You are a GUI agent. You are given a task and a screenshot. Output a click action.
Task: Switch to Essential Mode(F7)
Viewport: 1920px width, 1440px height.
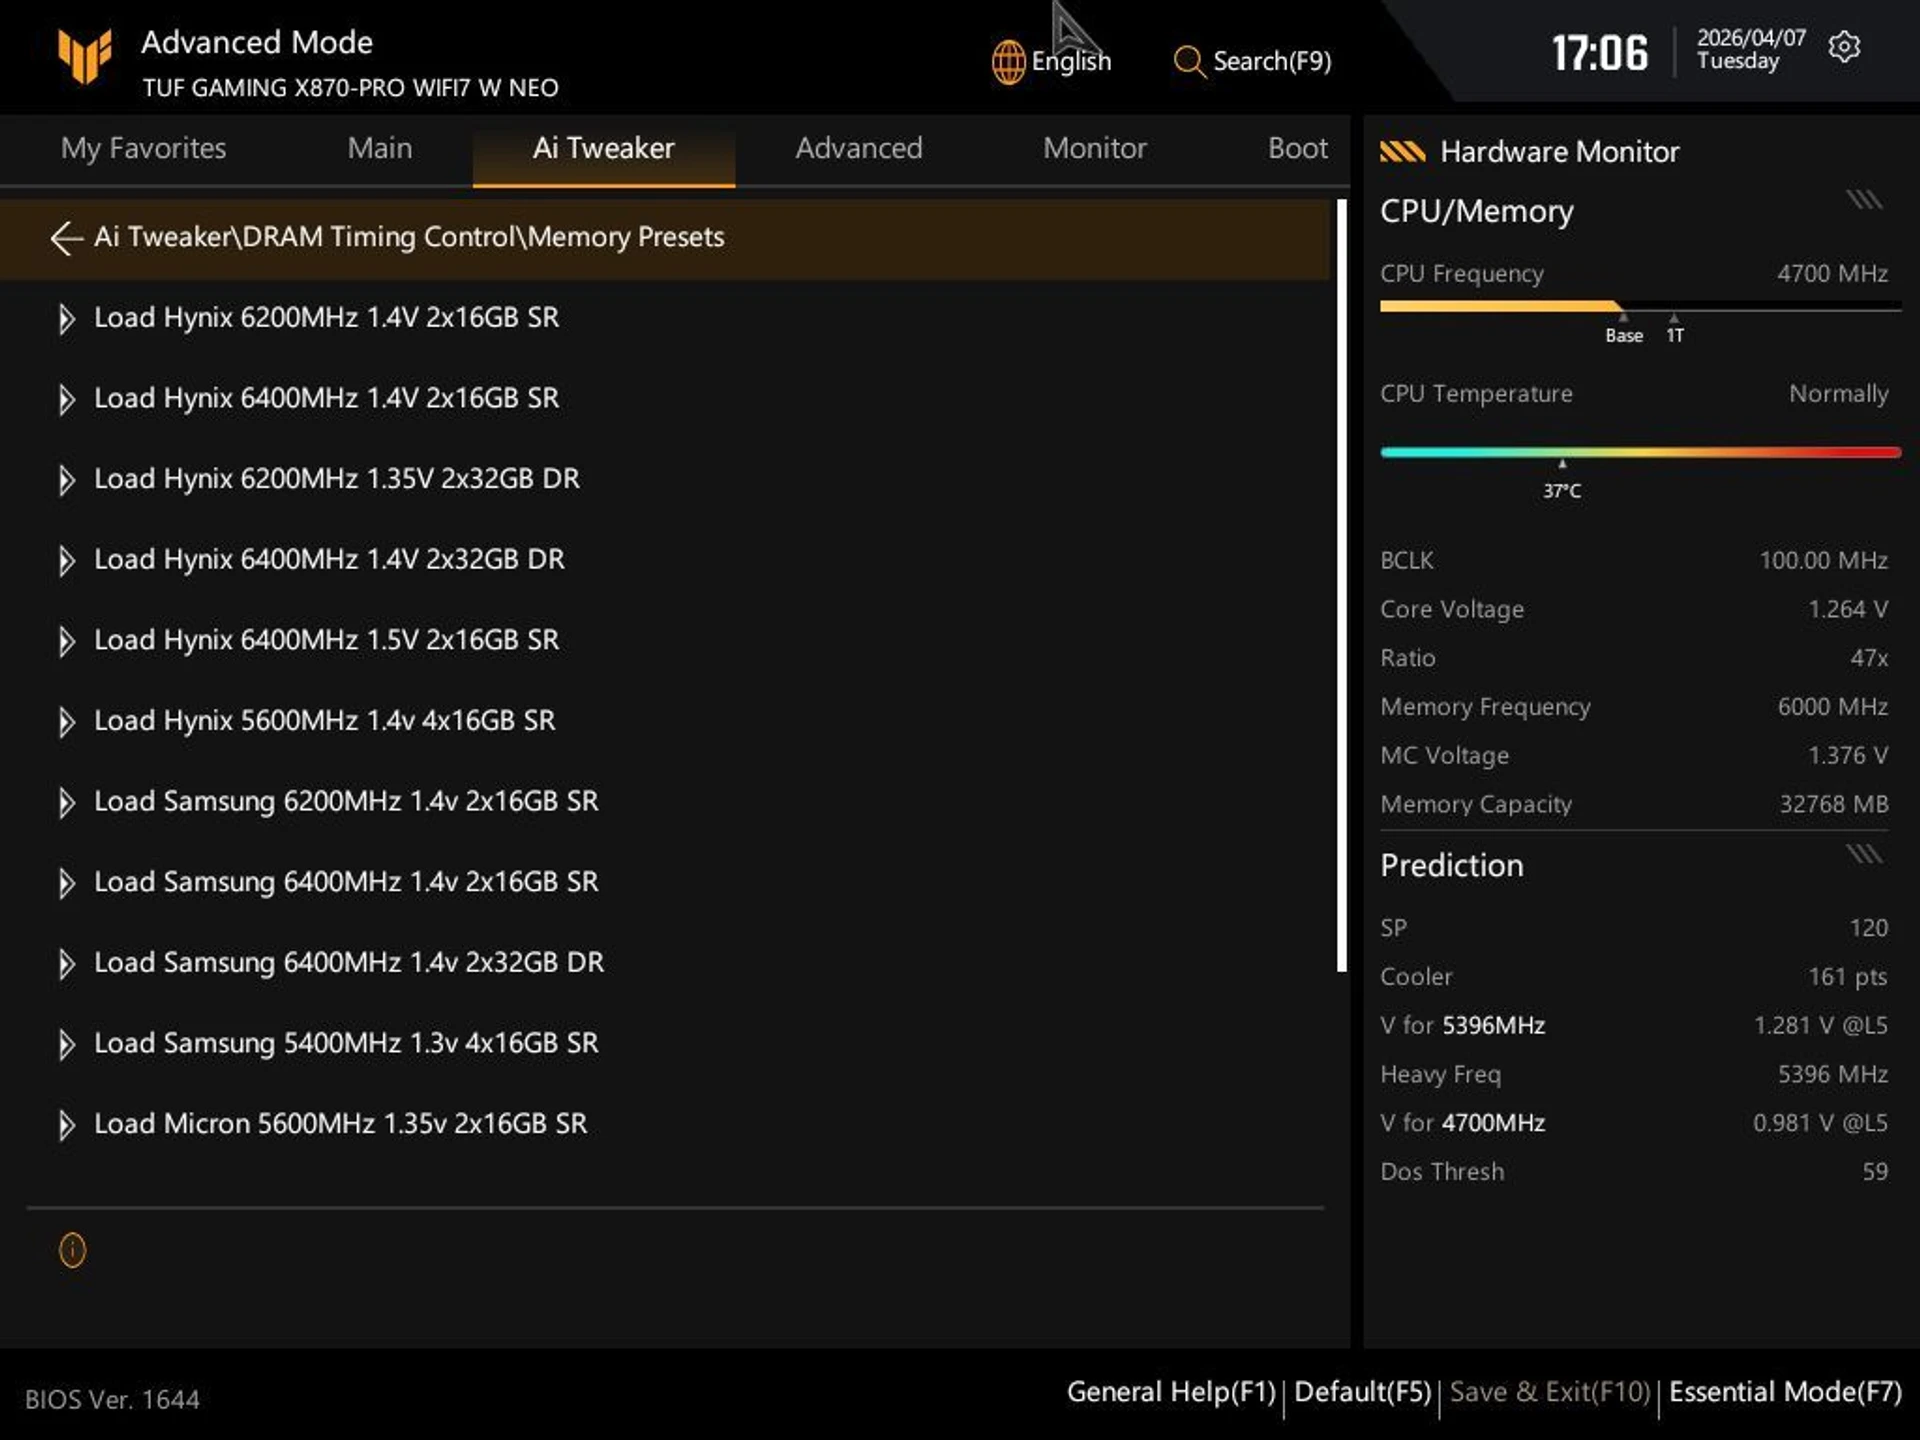(1785, 1392)
